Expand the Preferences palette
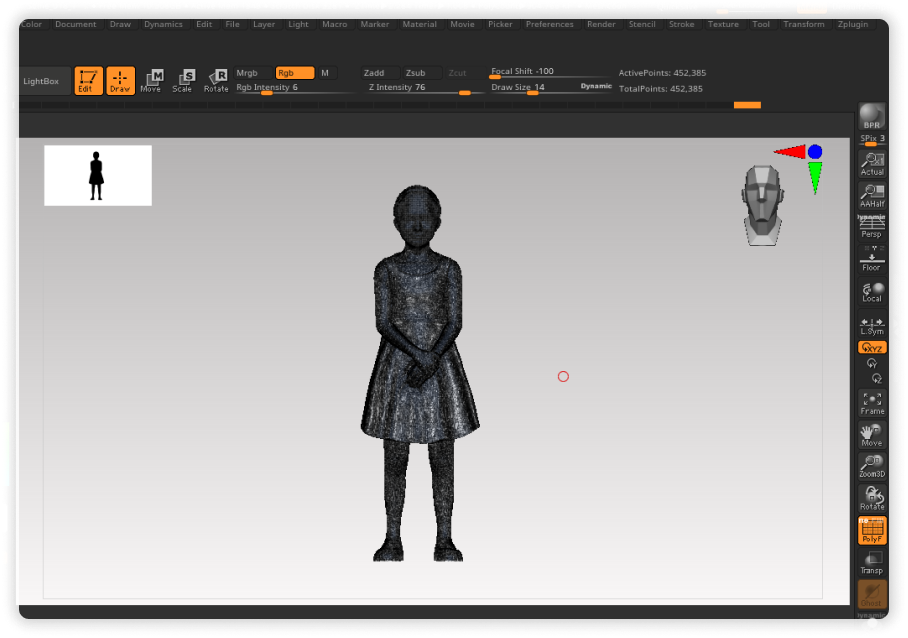The image size is (908, 638). [x=549, y=24]
